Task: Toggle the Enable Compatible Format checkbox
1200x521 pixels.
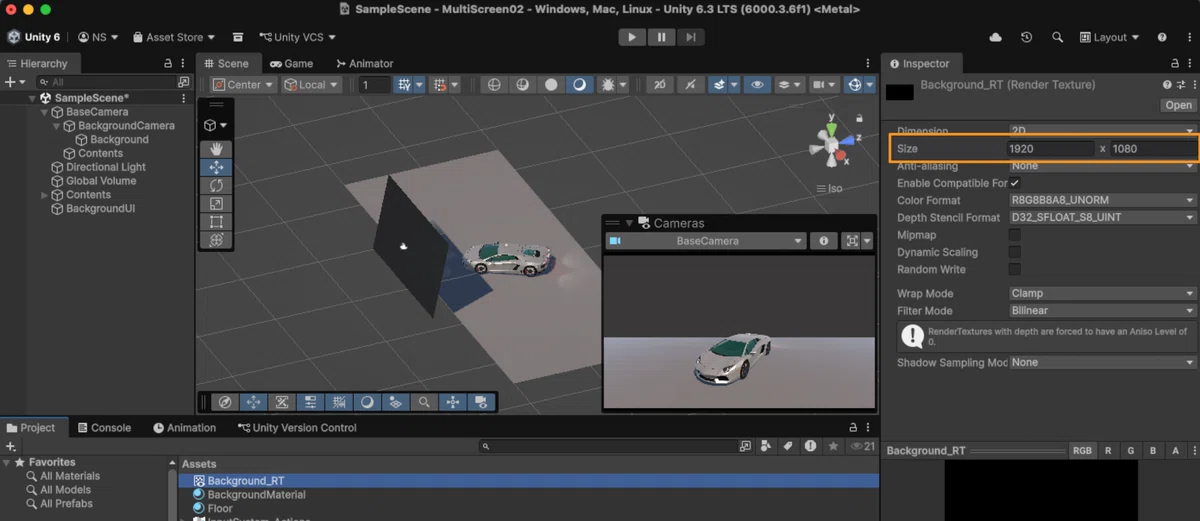Action: pos(1015,183)
